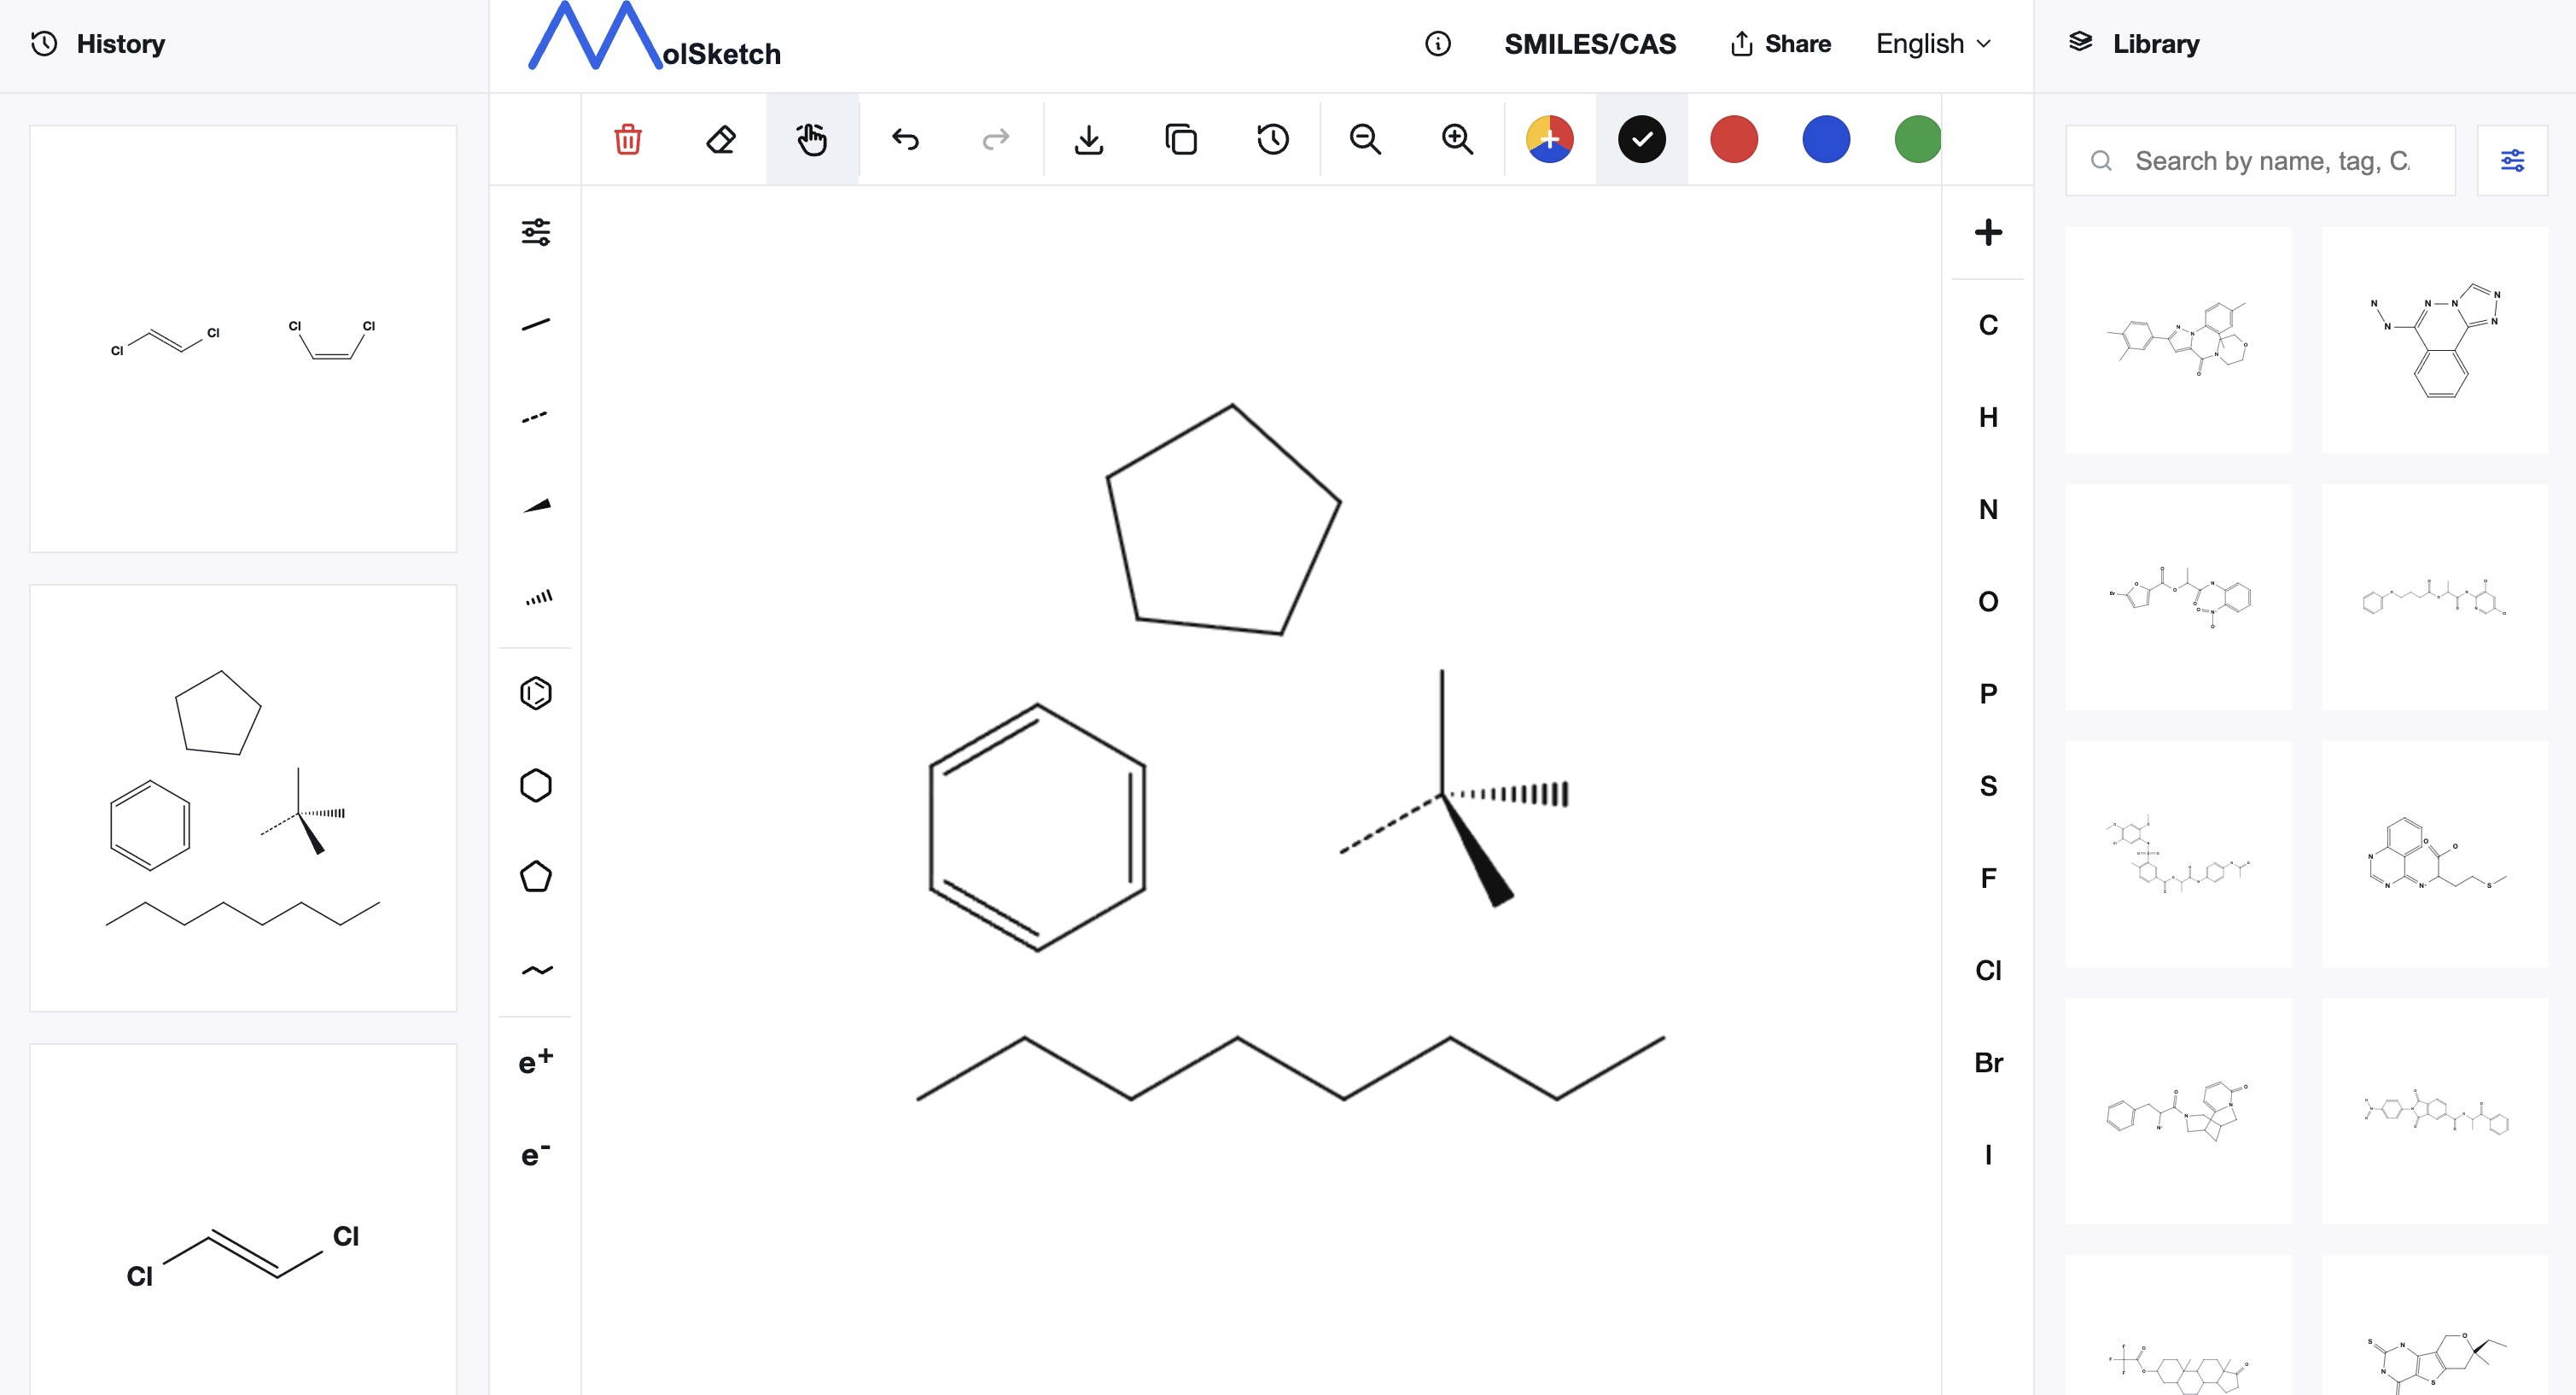Image resolution: width=2576 pixels, height=1395 pixels.
Task: Open history item with two dichloroethene isomers
Action: click(x=243, y=338)
